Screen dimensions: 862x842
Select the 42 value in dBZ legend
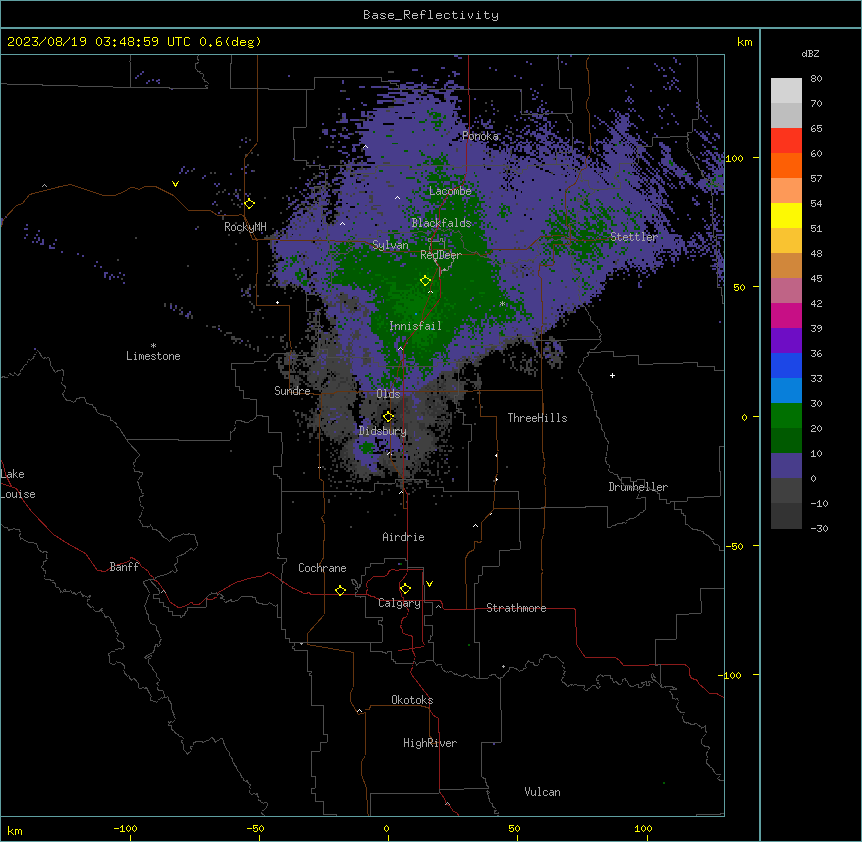tap(816, 303)
